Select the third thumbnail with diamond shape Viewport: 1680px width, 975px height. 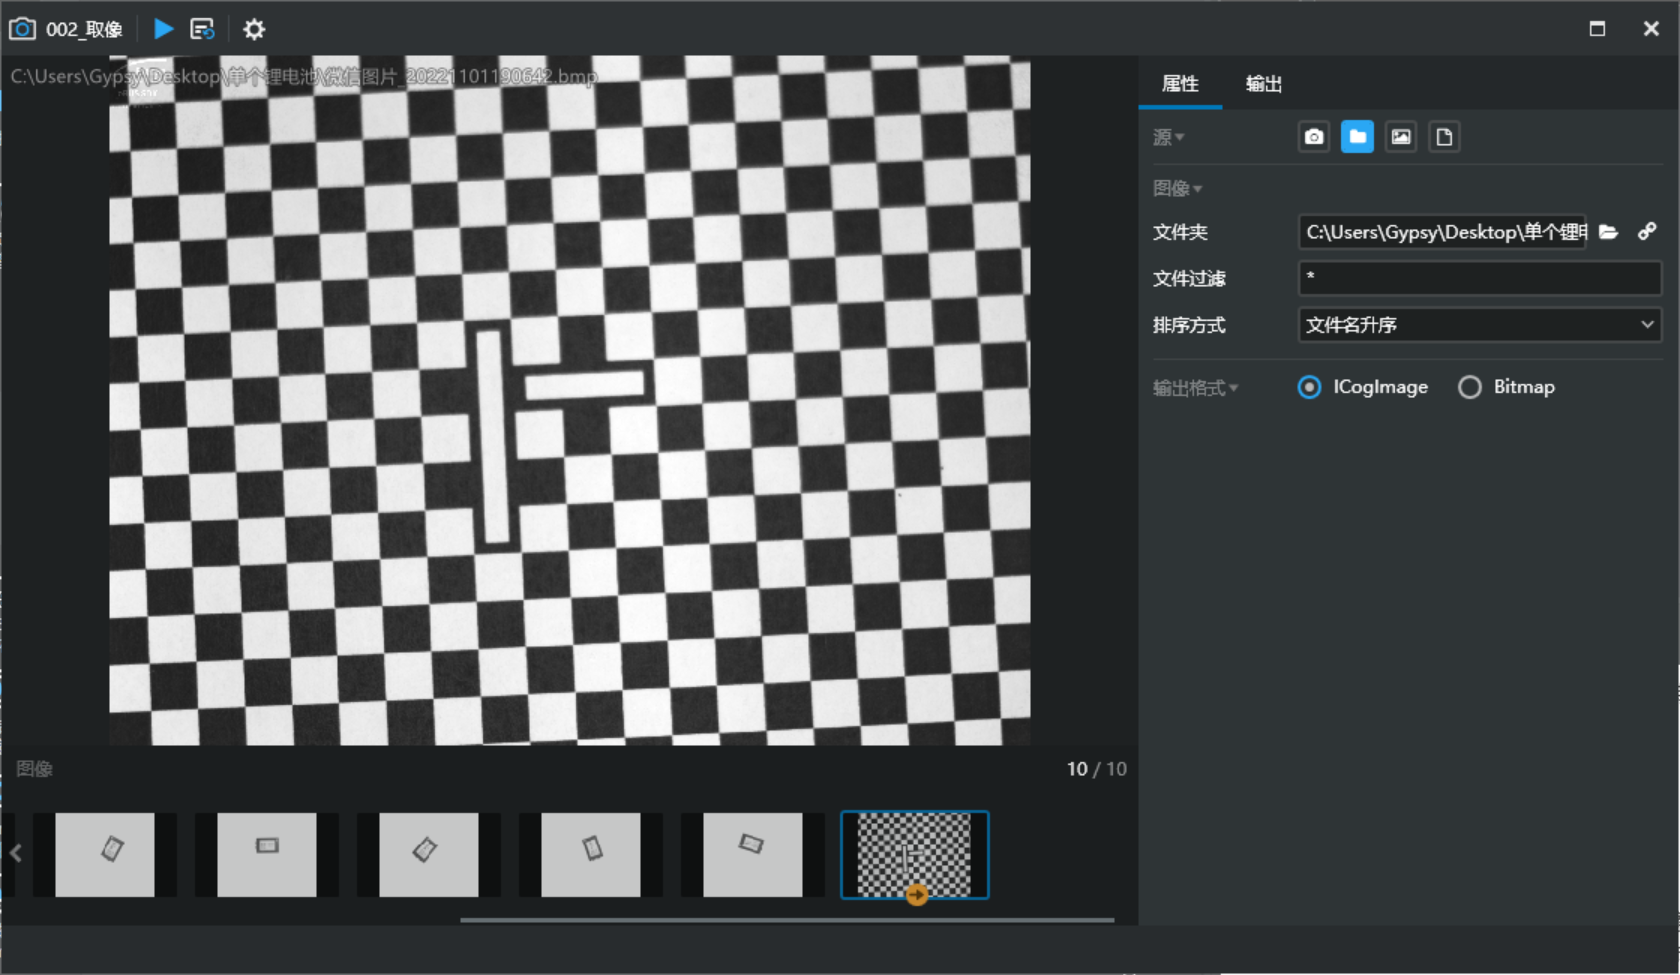(429, 855)
